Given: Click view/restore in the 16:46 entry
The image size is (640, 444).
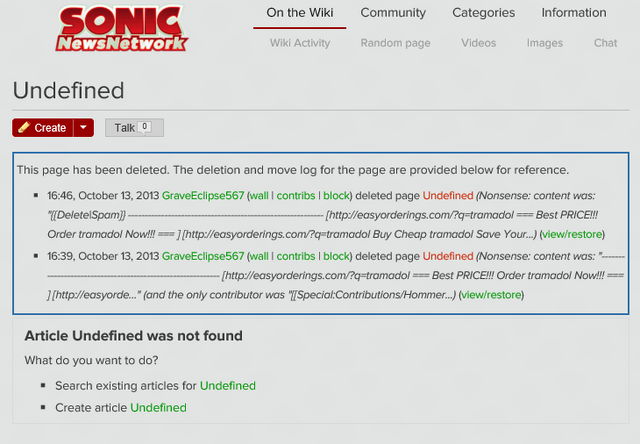Looking at the screenshot, I should click(x=572, y=234).
